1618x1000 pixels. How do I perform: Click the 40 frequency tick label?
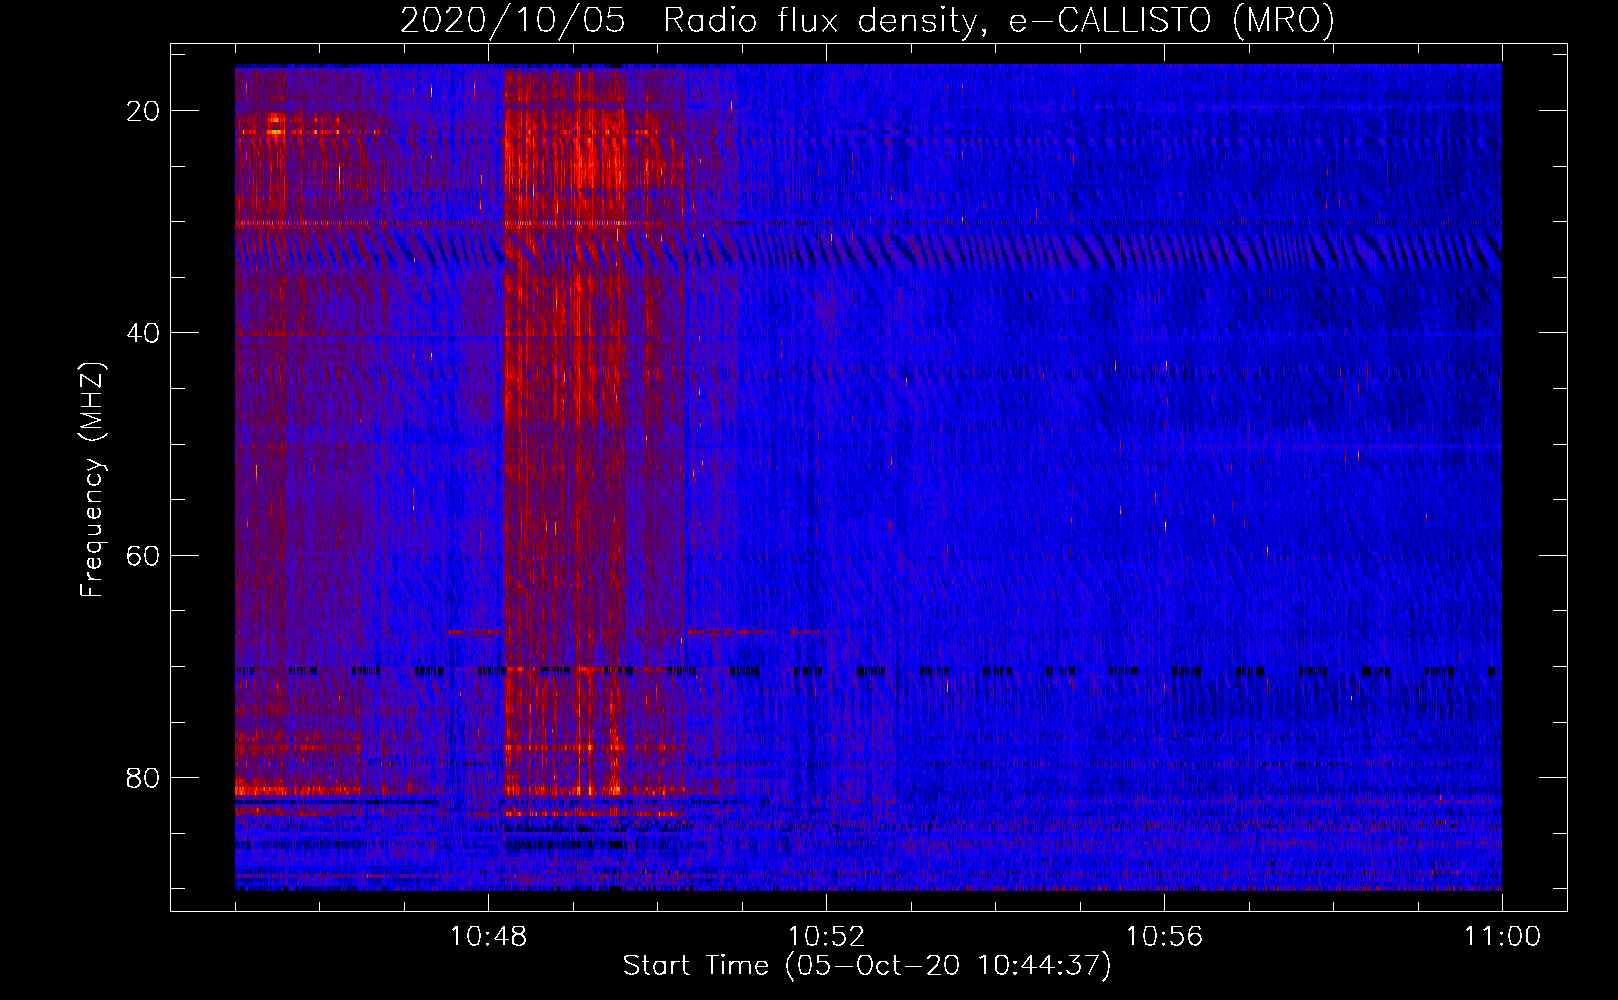[143, 333]
